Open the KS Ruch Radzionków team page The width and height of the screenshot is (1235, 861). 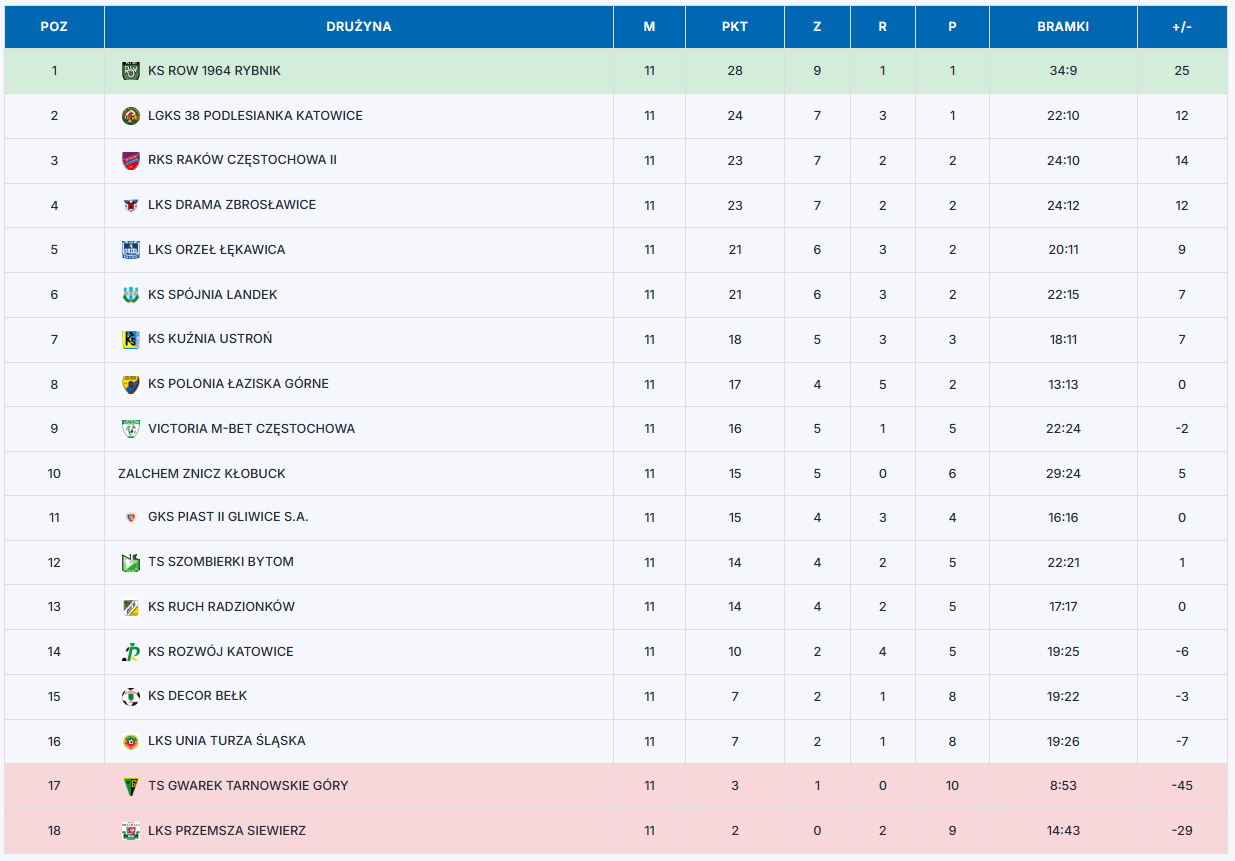[221, 607]
